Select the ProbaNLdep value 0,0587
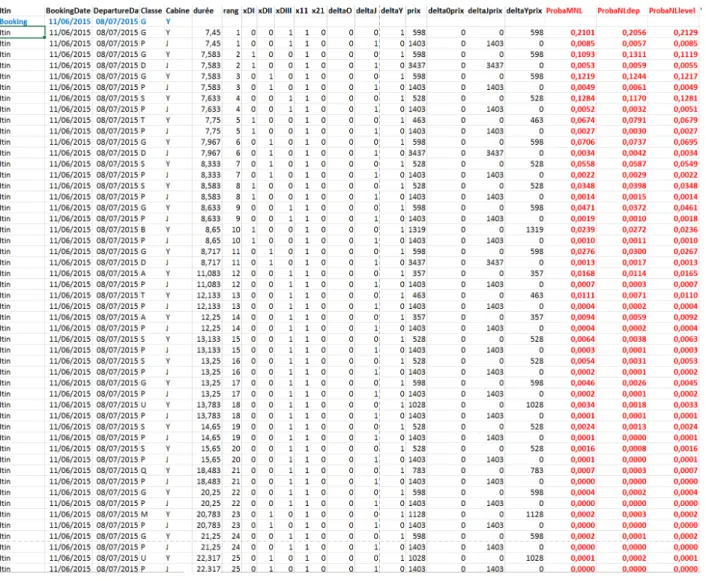Image resolution: width=706 pixels, height=581 pixels. (634, 163)
